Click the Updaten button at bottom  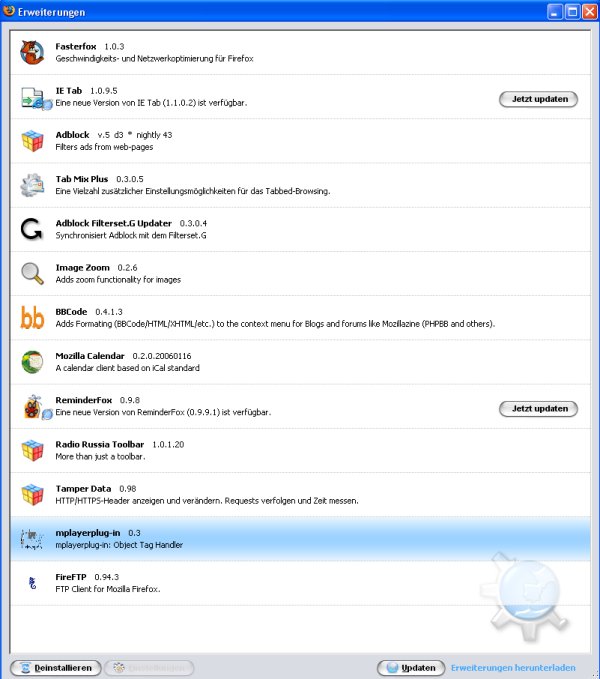point(411,668)
